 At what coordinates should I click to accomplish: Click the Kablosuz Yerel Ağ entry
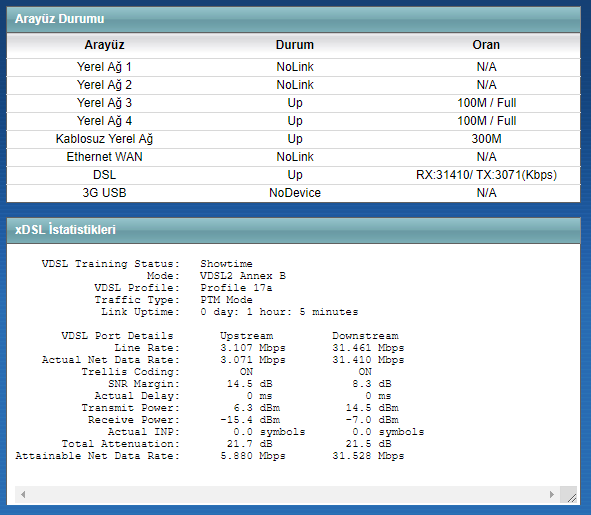point(104,139)
